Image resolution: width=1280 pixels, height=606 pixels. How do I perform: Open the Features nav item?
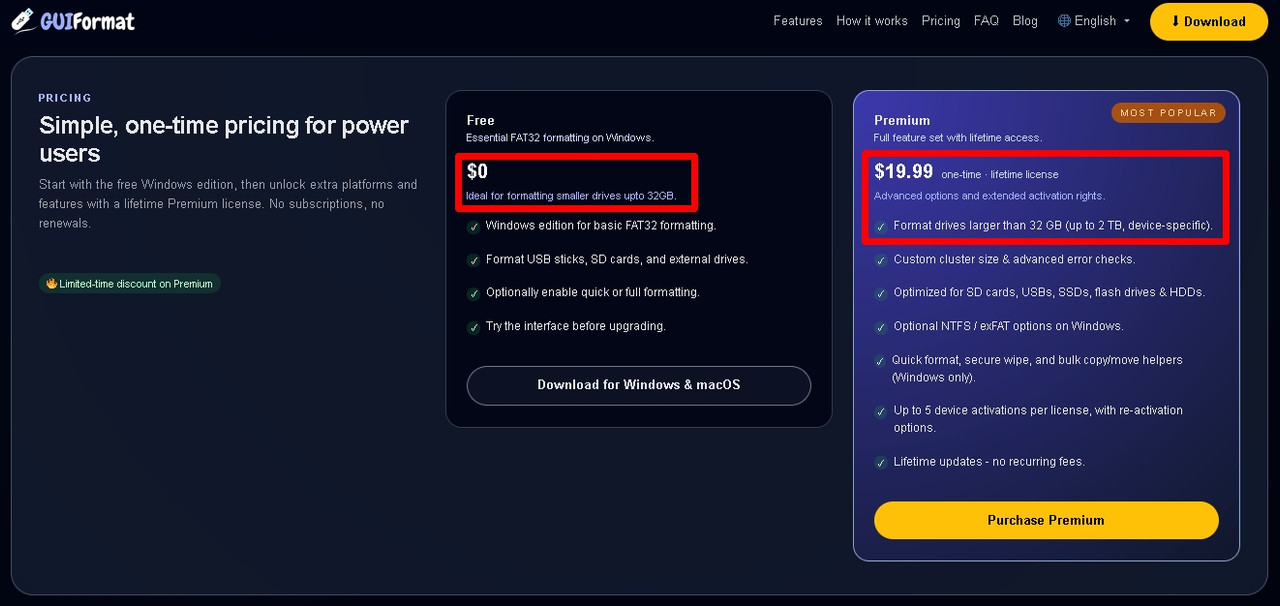[x=798, y=21]
